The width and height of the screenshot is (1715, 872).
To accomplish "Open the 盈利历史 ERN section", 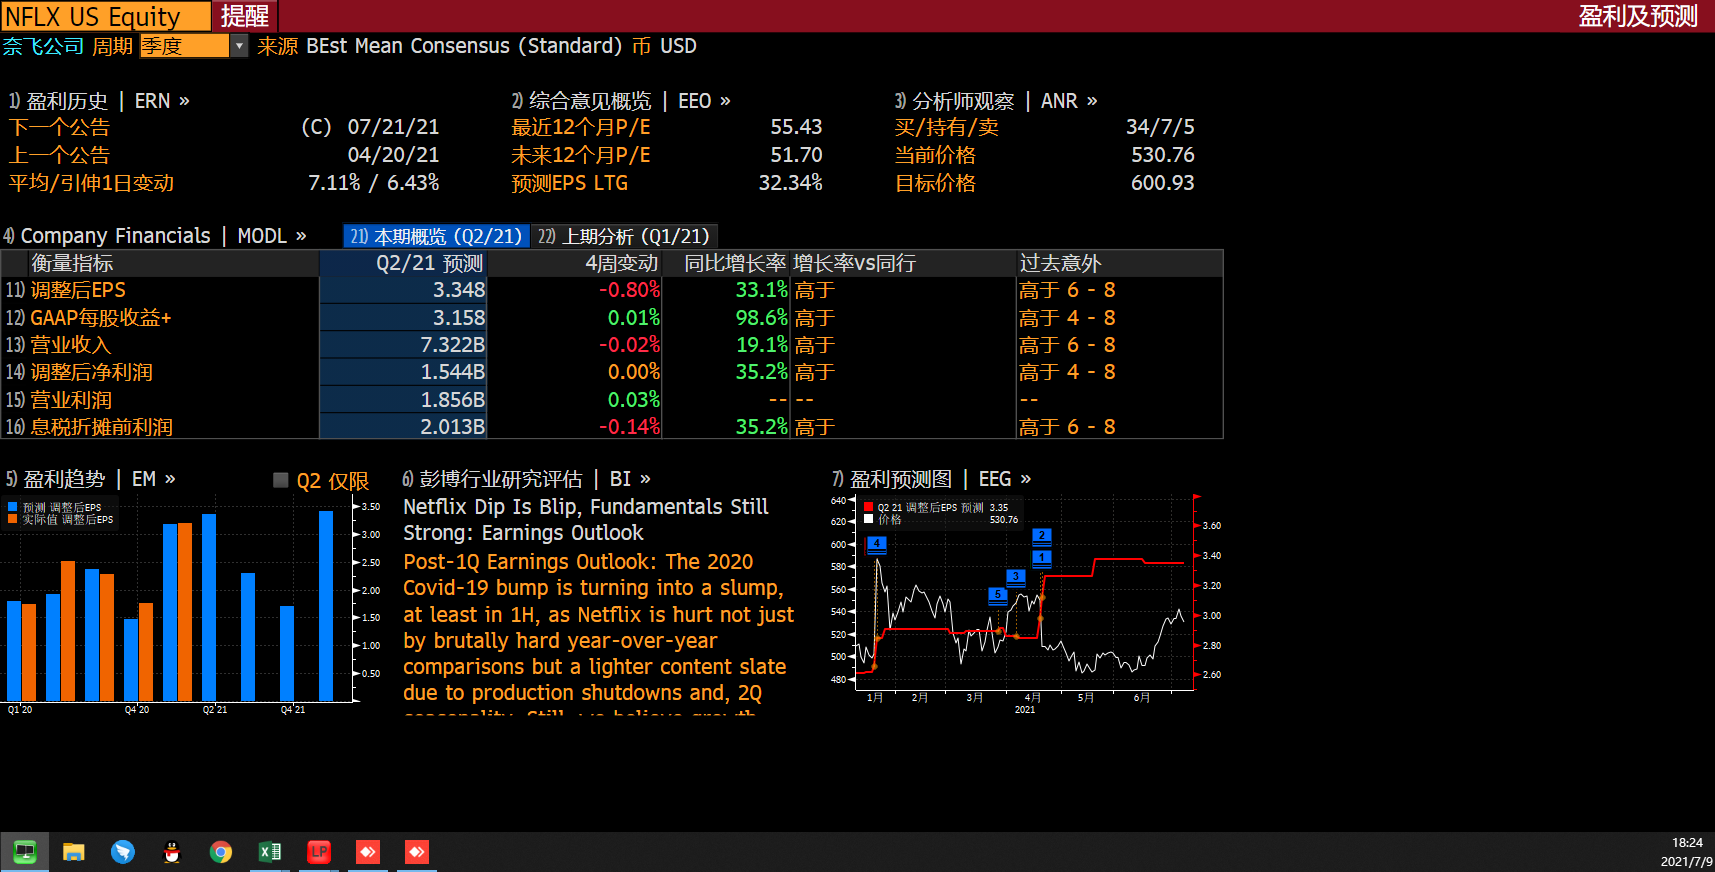I will pos(98,101).
